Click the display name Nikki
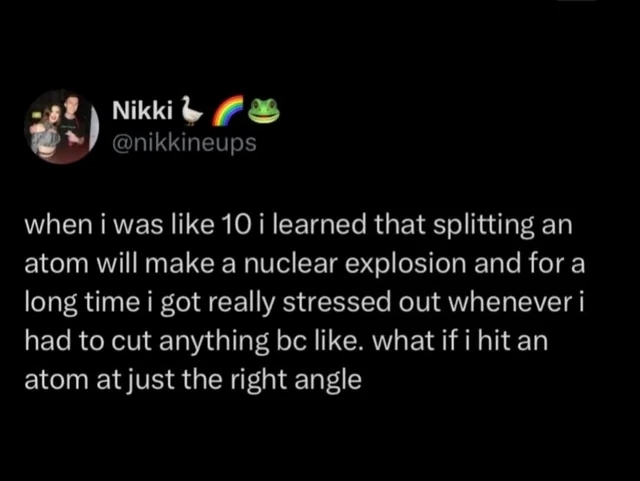The image size is (640, 481). 142,111
